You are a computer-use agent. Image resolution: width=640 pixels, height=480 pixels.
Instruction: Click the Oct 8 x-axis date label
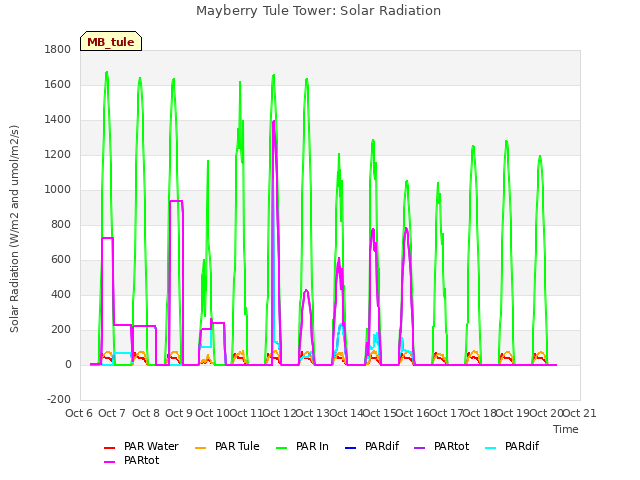(146, 413)
